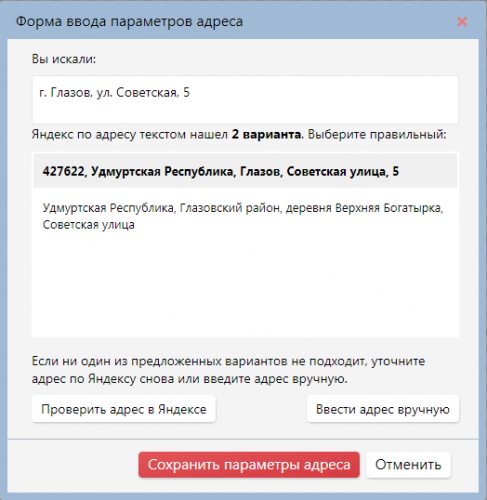The height and width of the screenshot is (500, 487).
Task: Close the address form with the red X
Action: (462, 22)
